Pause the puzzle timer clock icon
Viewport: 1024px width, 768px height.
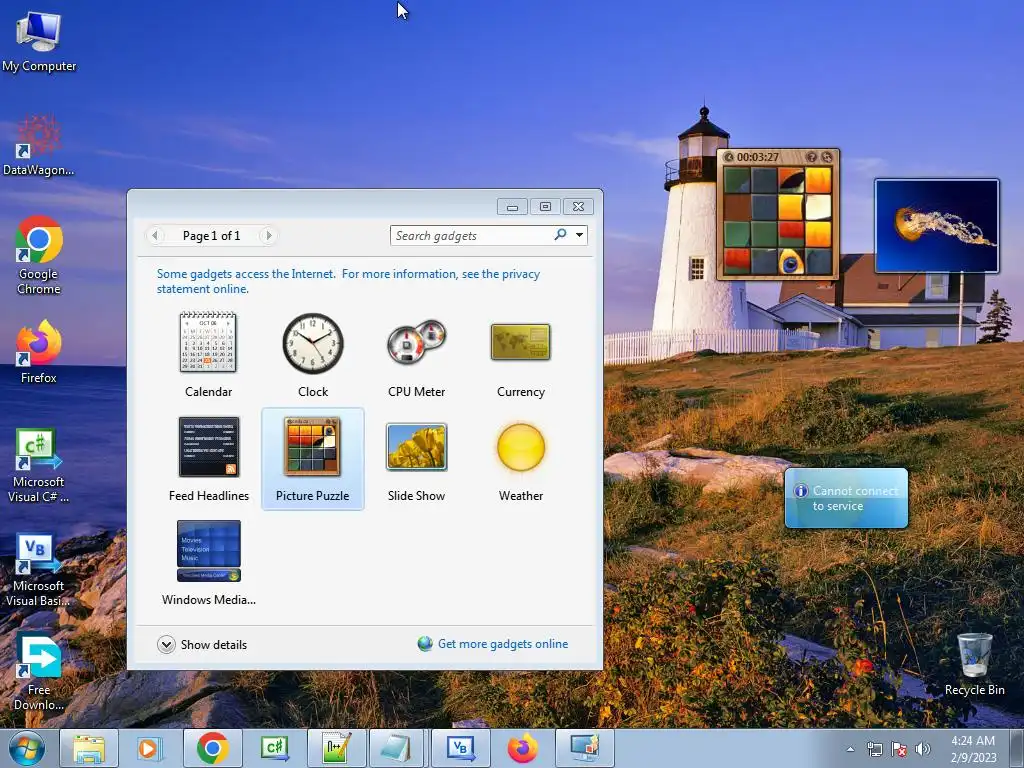[729, 157]
